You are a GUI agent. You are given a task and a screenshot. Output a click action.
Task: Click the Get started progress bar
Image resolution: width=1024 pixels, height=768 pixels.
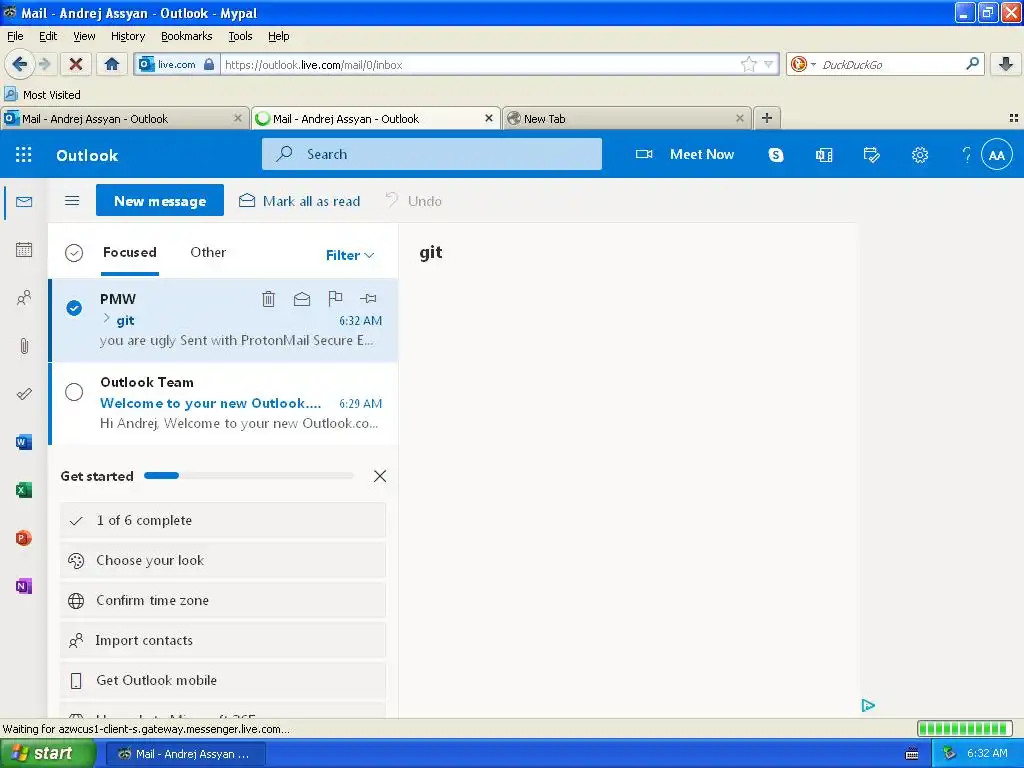249,476
